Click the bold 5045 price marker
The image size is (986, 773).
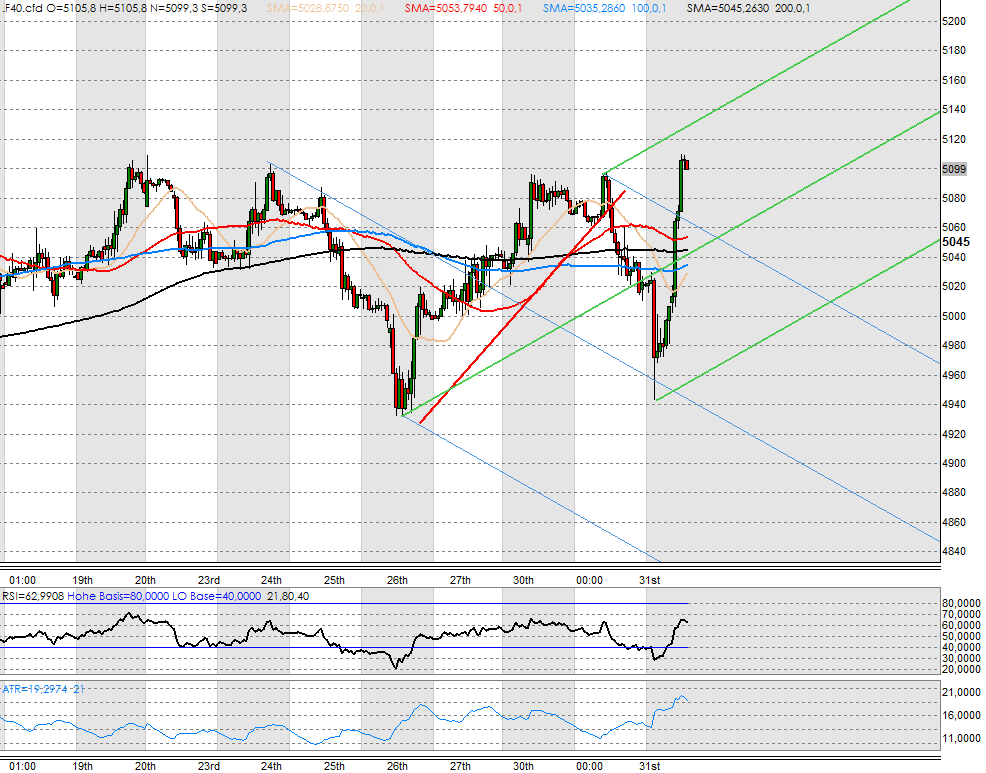[x=955, y=241]
